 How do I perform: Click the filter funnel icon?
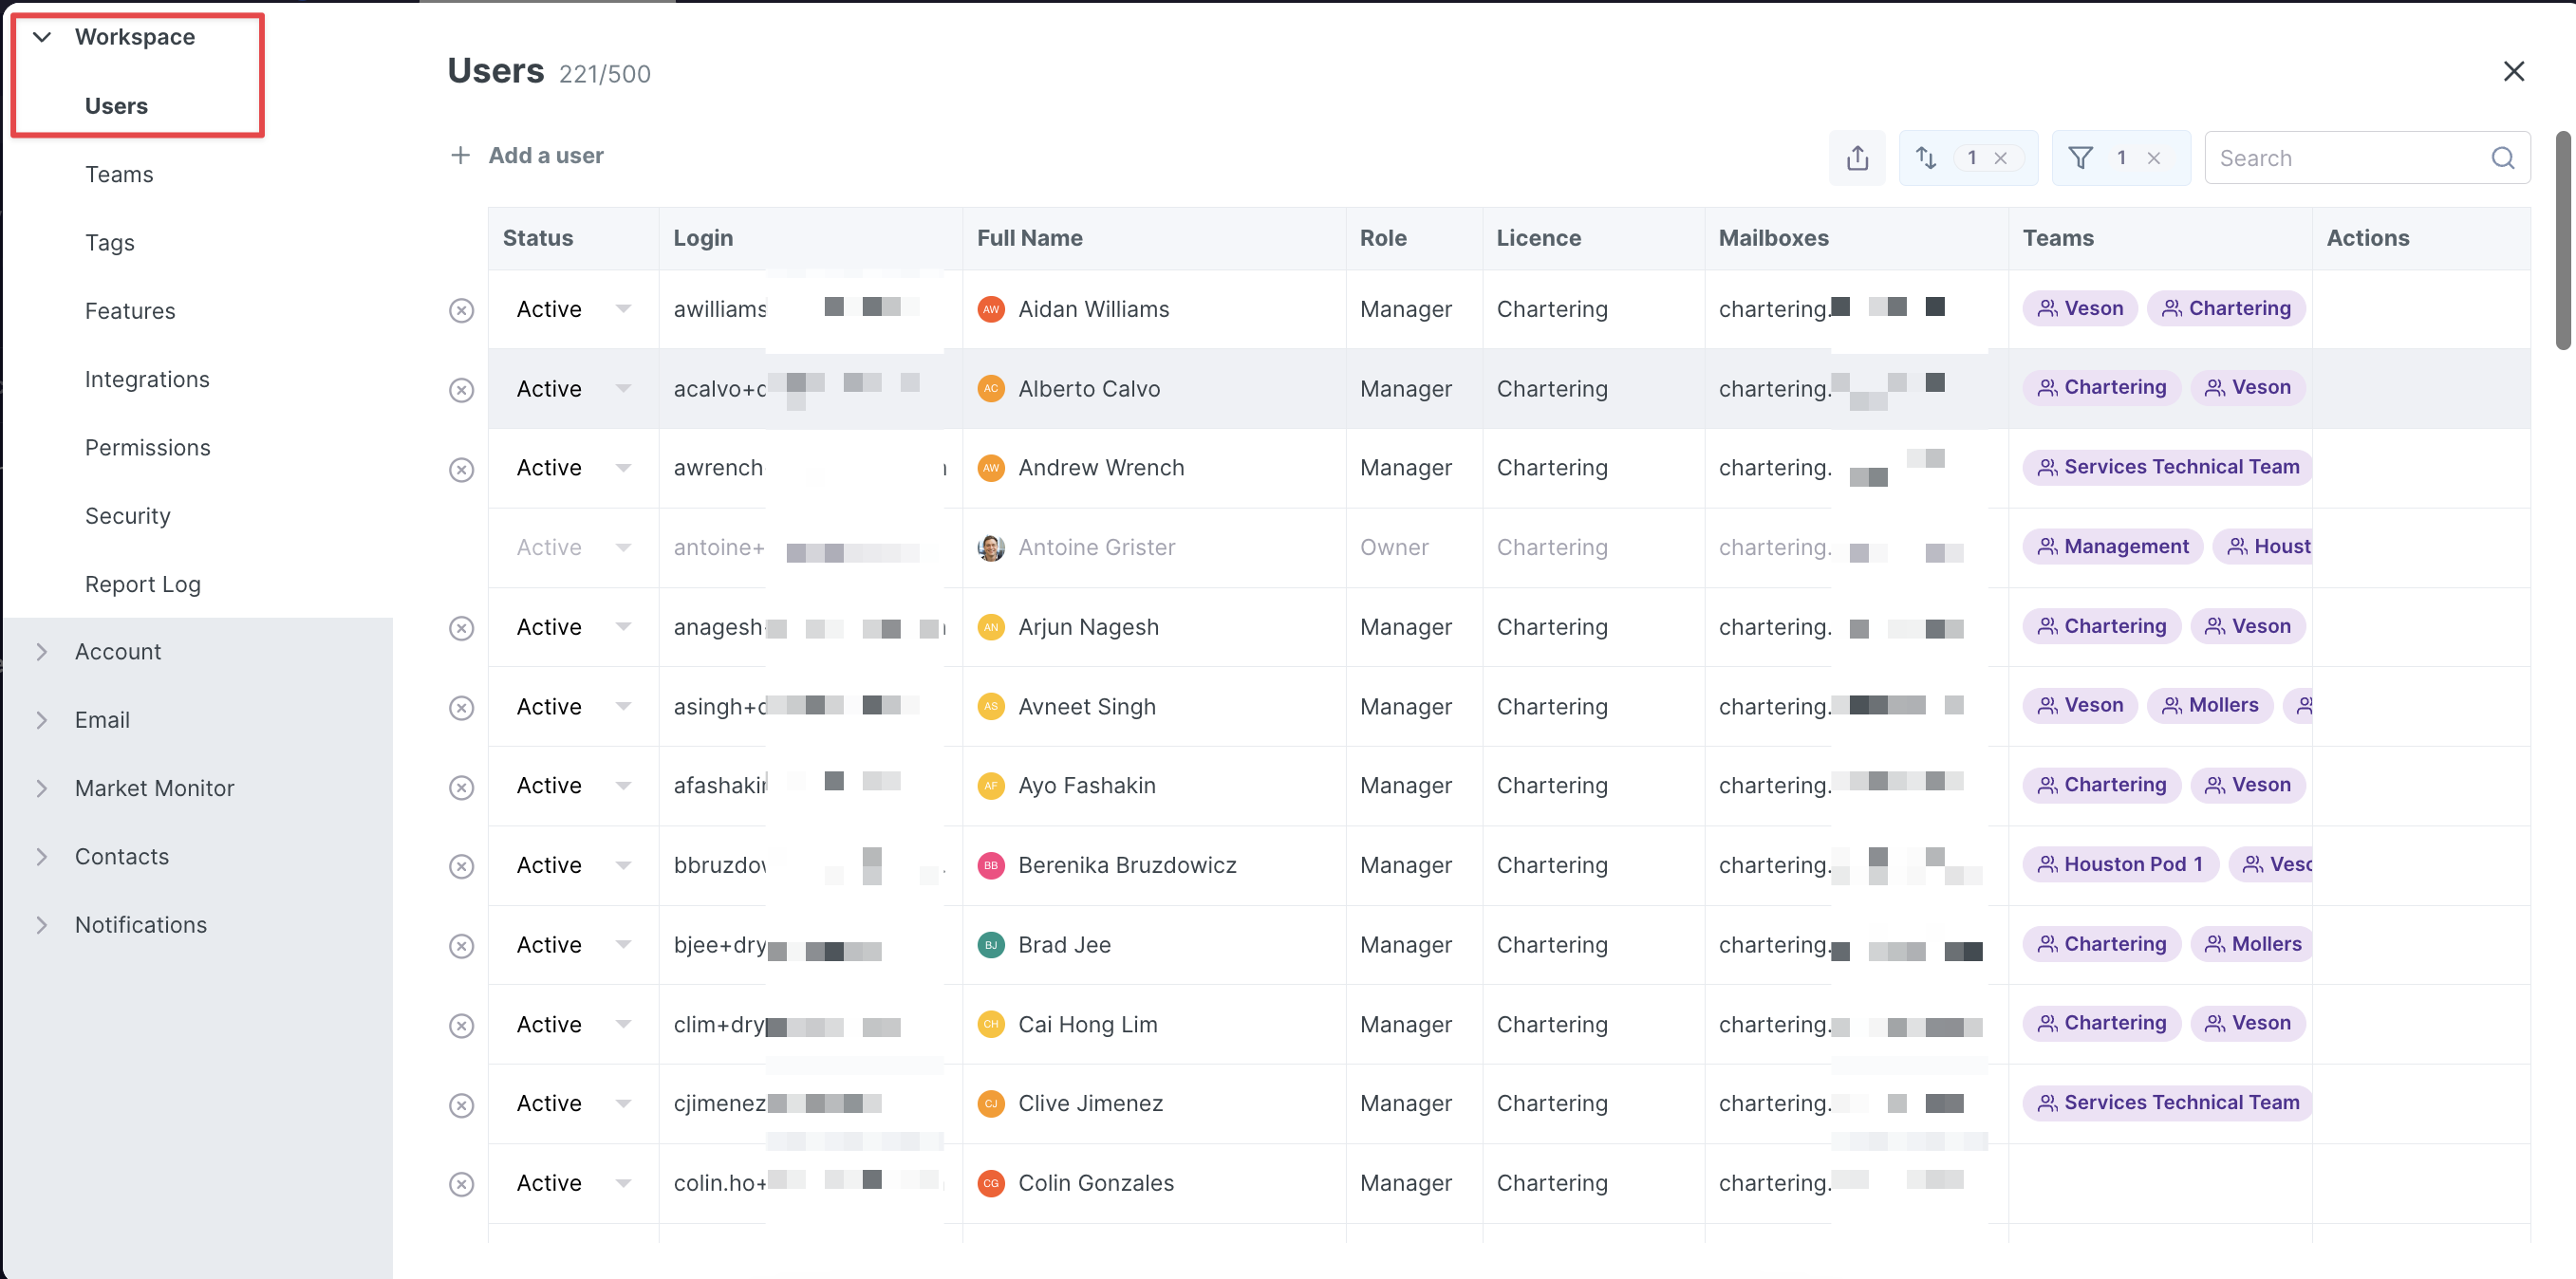[2080, 158]
